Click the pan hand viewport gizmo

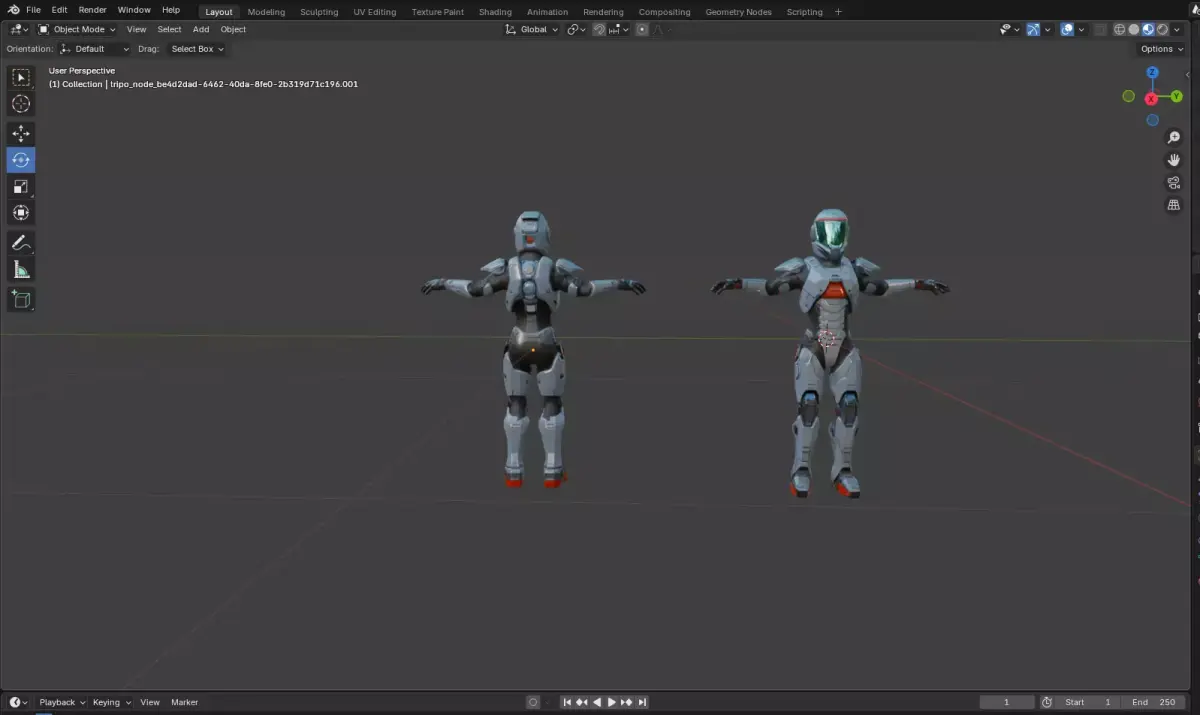coord(1174,160)
